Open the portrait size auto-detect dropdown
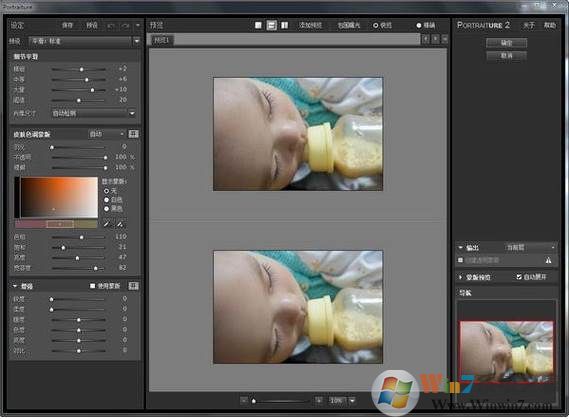 click(x=132, y=113)
